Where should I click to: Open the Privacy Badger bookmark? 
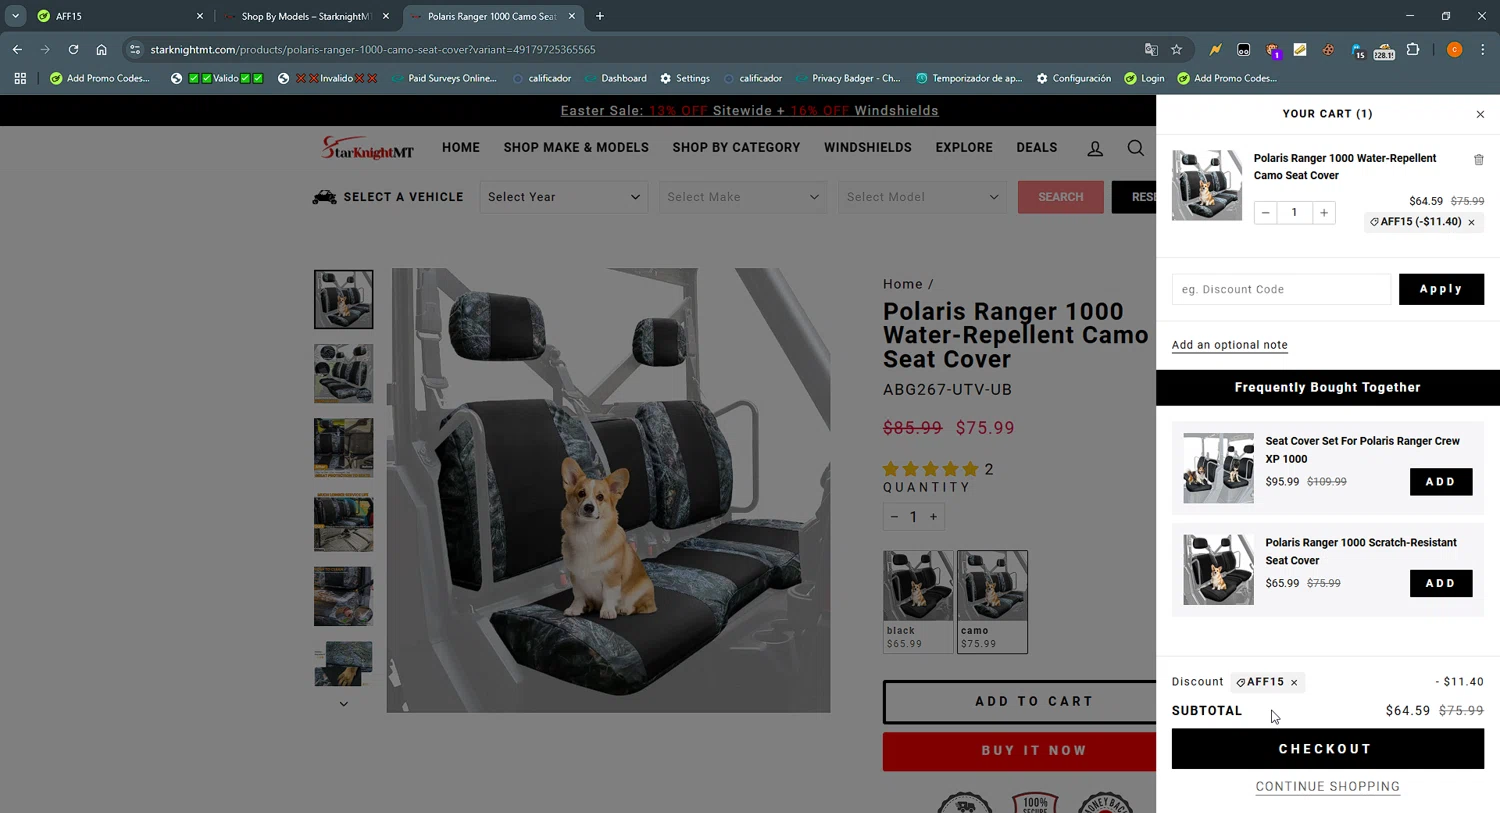click(848, 78)
